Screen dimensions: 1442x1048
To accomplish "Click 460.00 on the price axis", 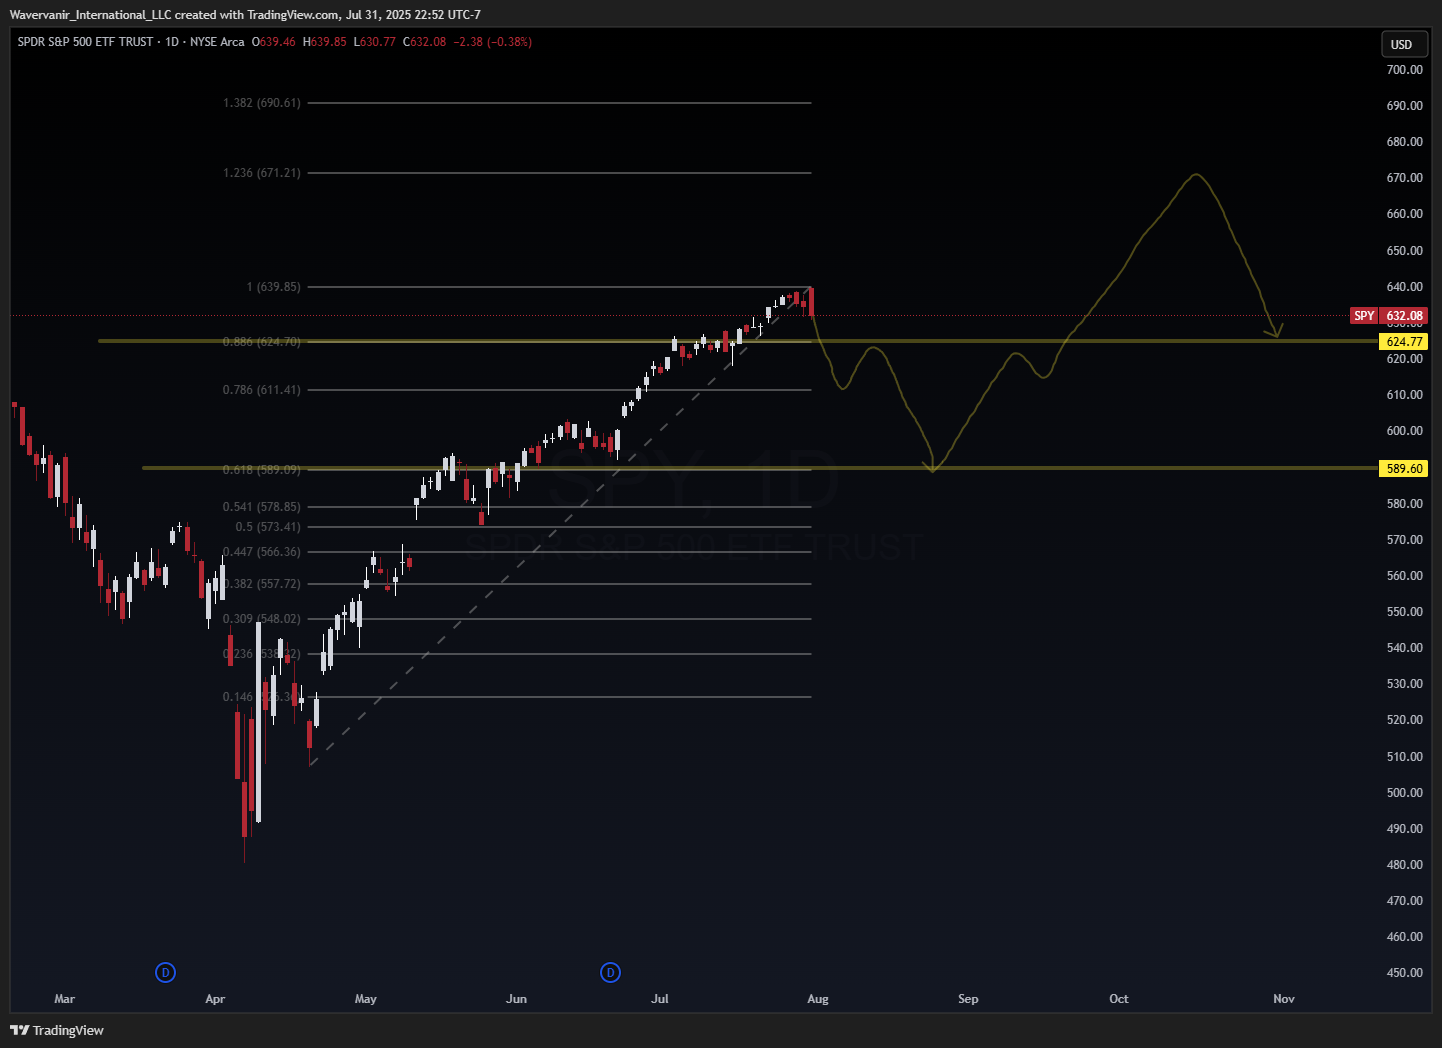I will [1404, 937].
